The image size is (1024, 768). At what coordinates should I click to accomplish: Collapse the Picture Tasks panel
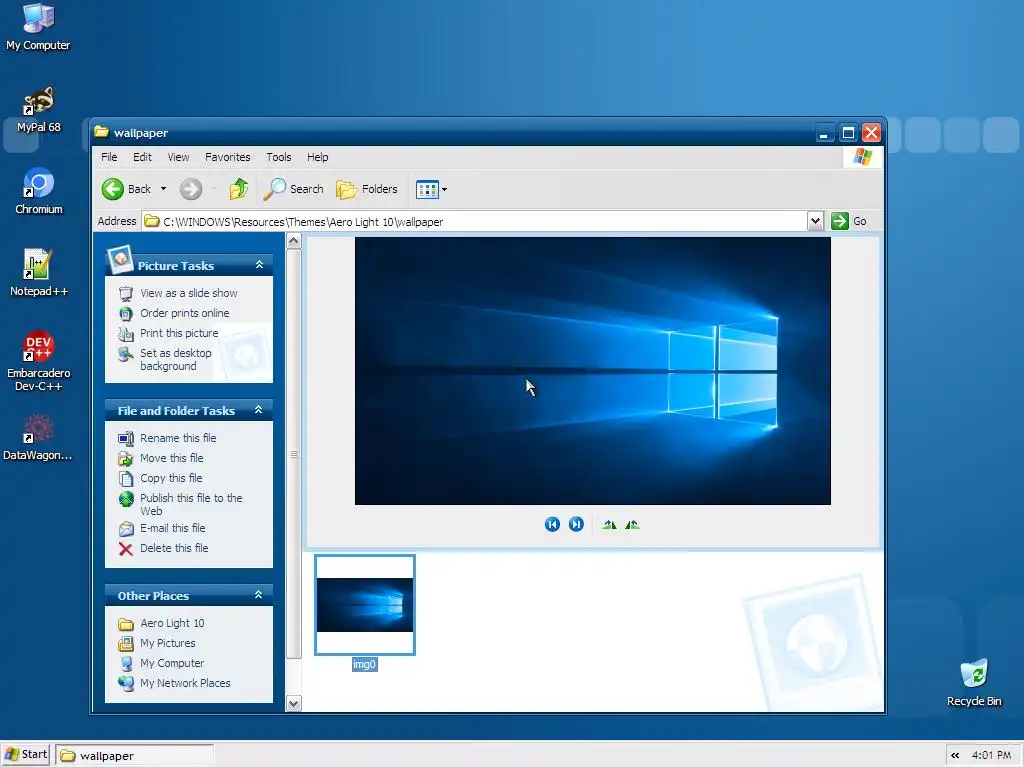pyautogui.click(x=259, y=264)
